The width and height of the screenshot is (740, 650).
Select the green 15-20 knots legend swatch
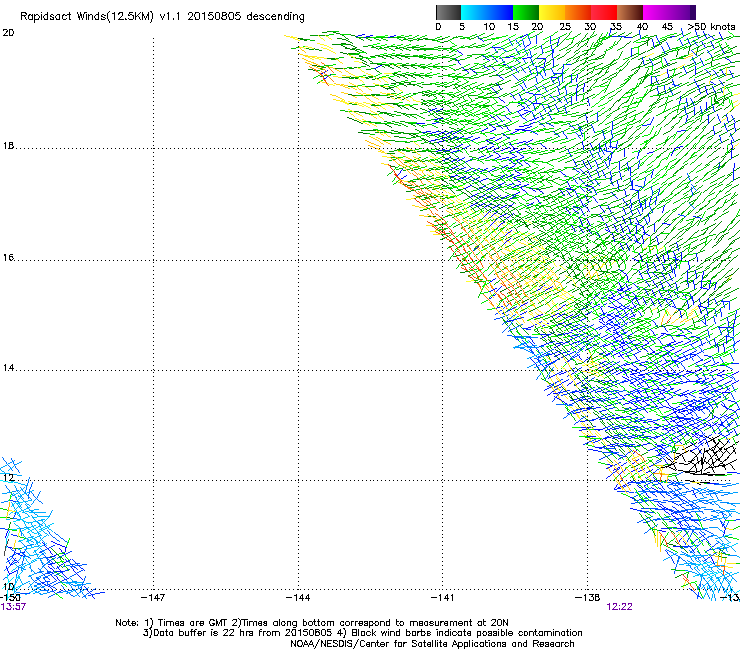526,12
